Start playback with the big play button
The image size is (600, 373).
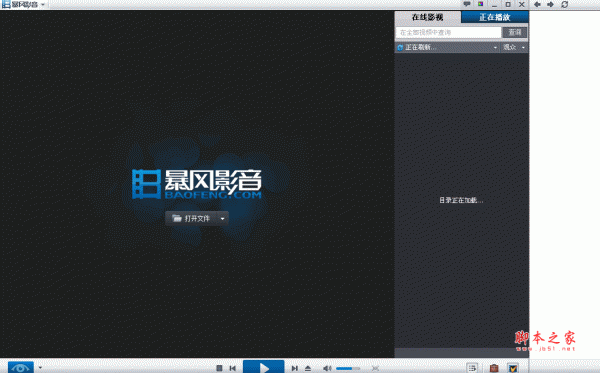tap(264, 367)
